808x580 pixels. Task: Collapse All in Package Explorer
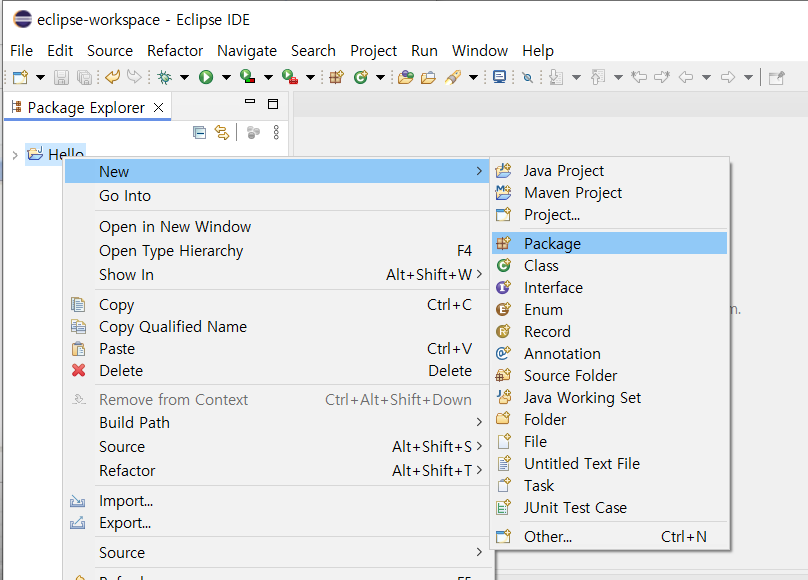click(x=199, y=132)
